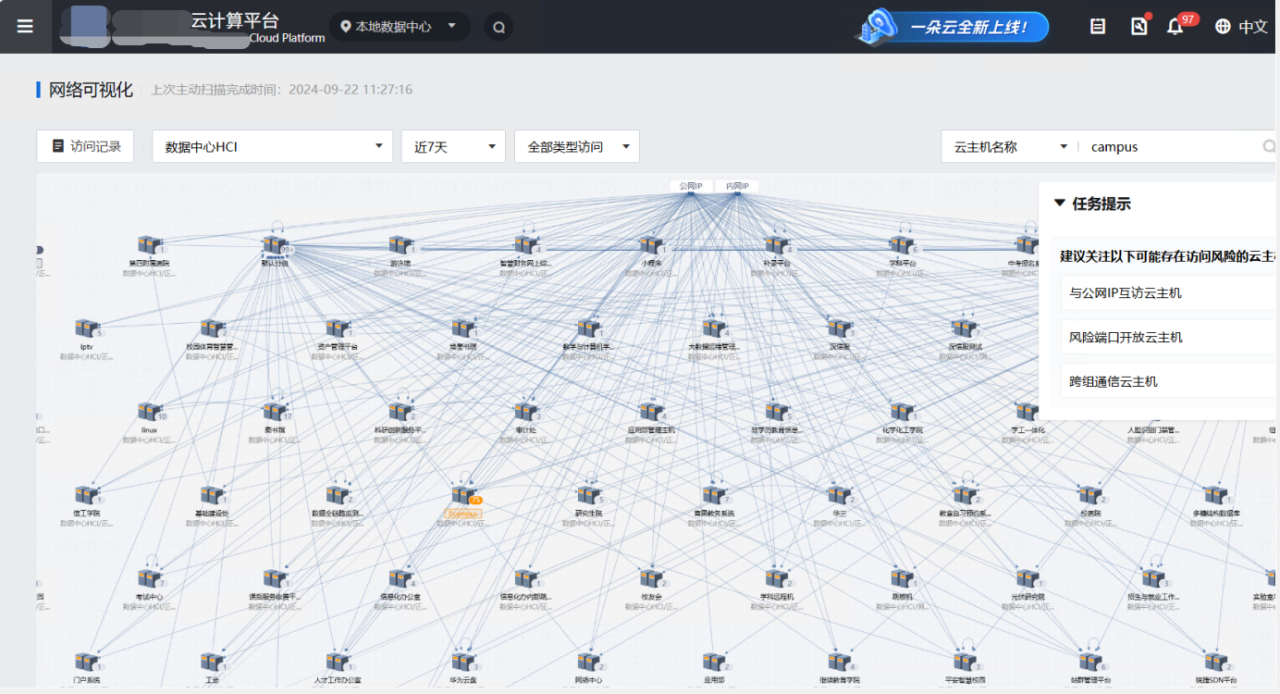Select the orange highlighted server group node
Viewport: 1280px width, 694px height.
(462, 497)
